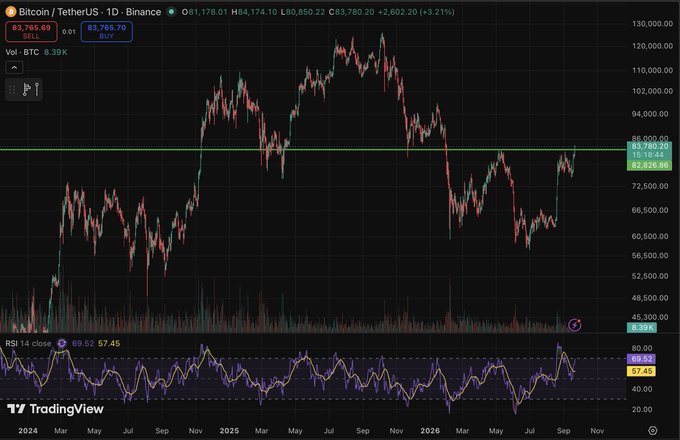Click the 2024 label on time axis
Image resolution: width=680 pixels, height=440 pixels.
coord(28,431)
